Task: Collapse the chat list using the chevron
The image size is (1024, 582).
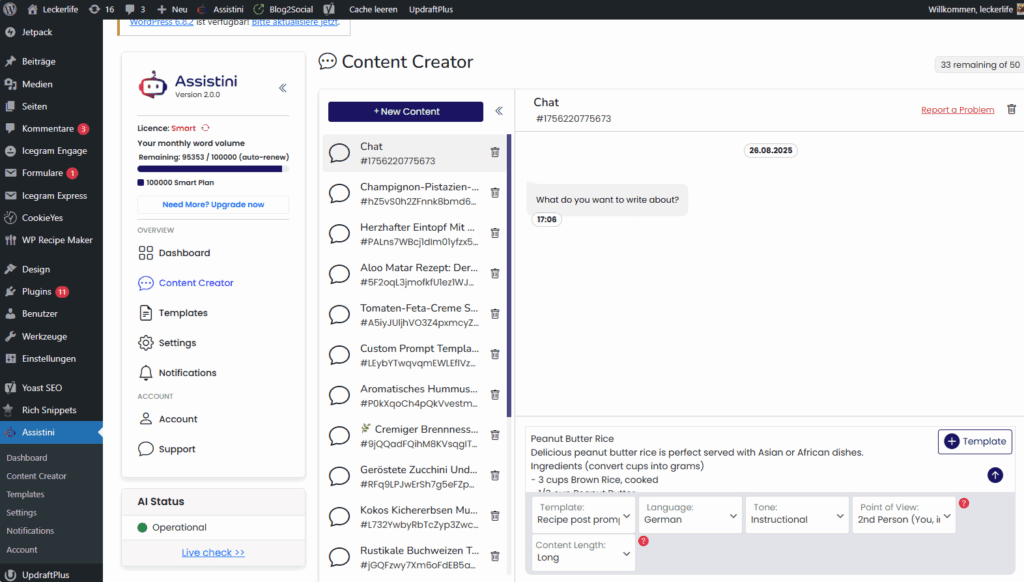Action: coord(499,111)
